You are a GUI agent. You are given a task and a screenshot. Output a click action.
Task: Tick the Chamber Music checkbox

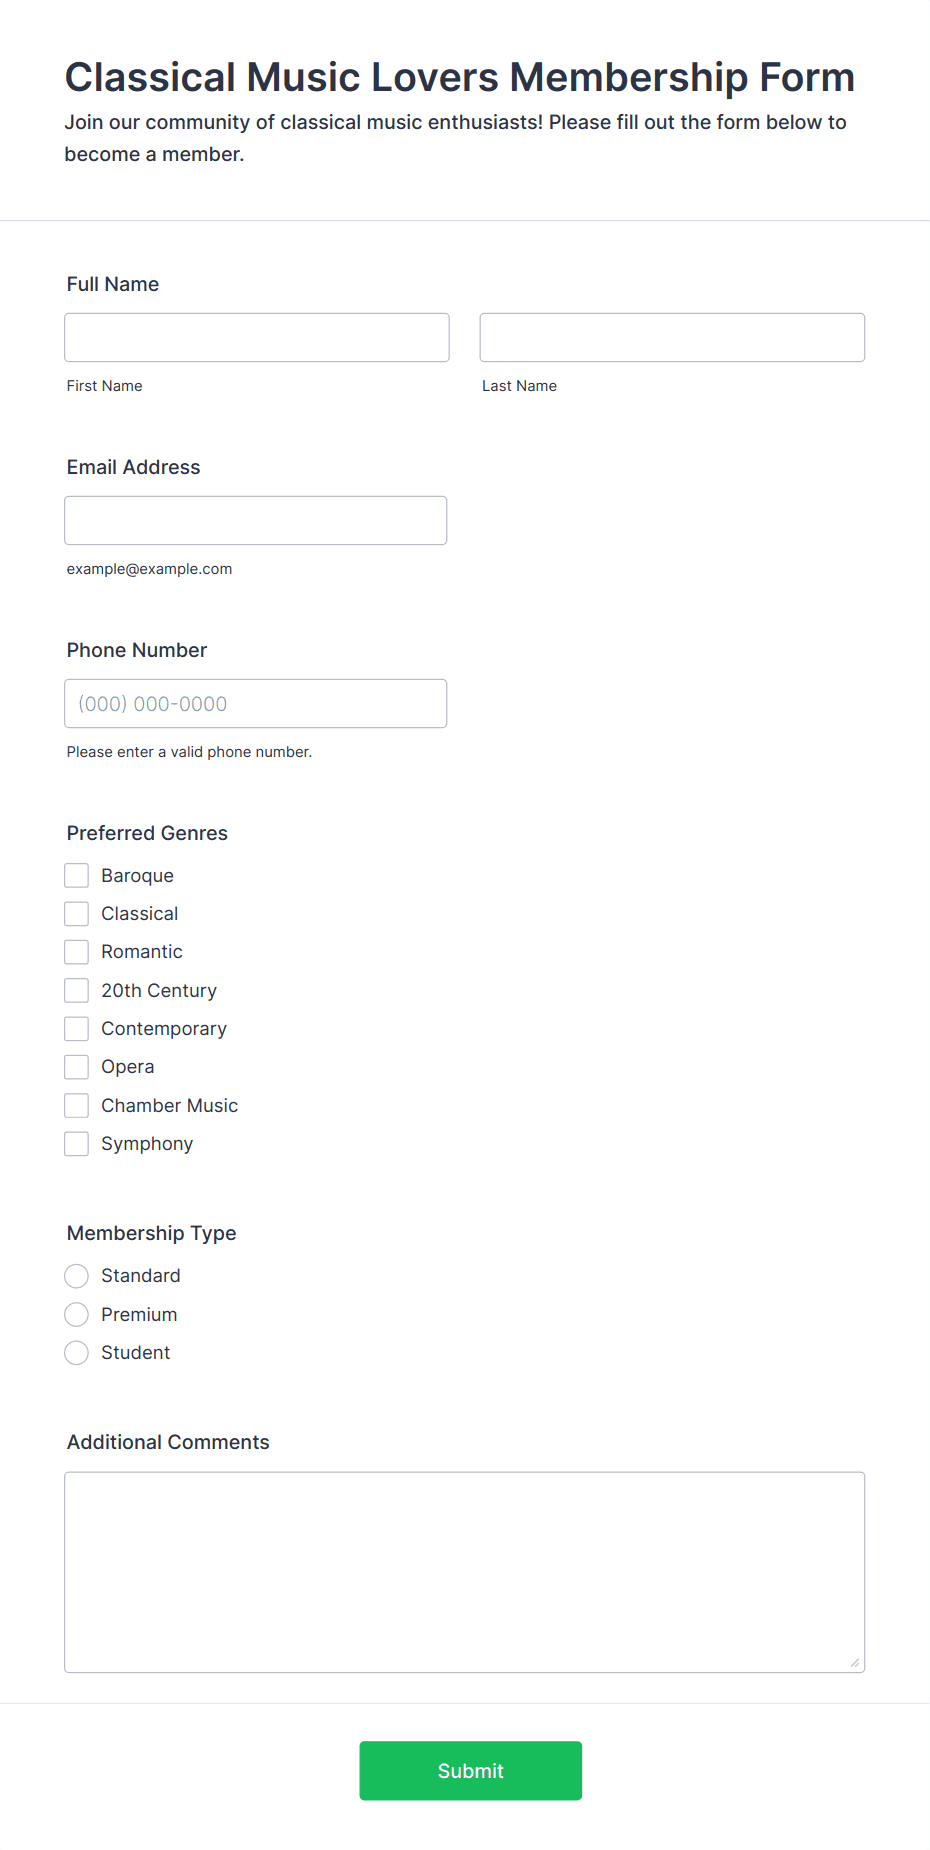point(77,1105)
